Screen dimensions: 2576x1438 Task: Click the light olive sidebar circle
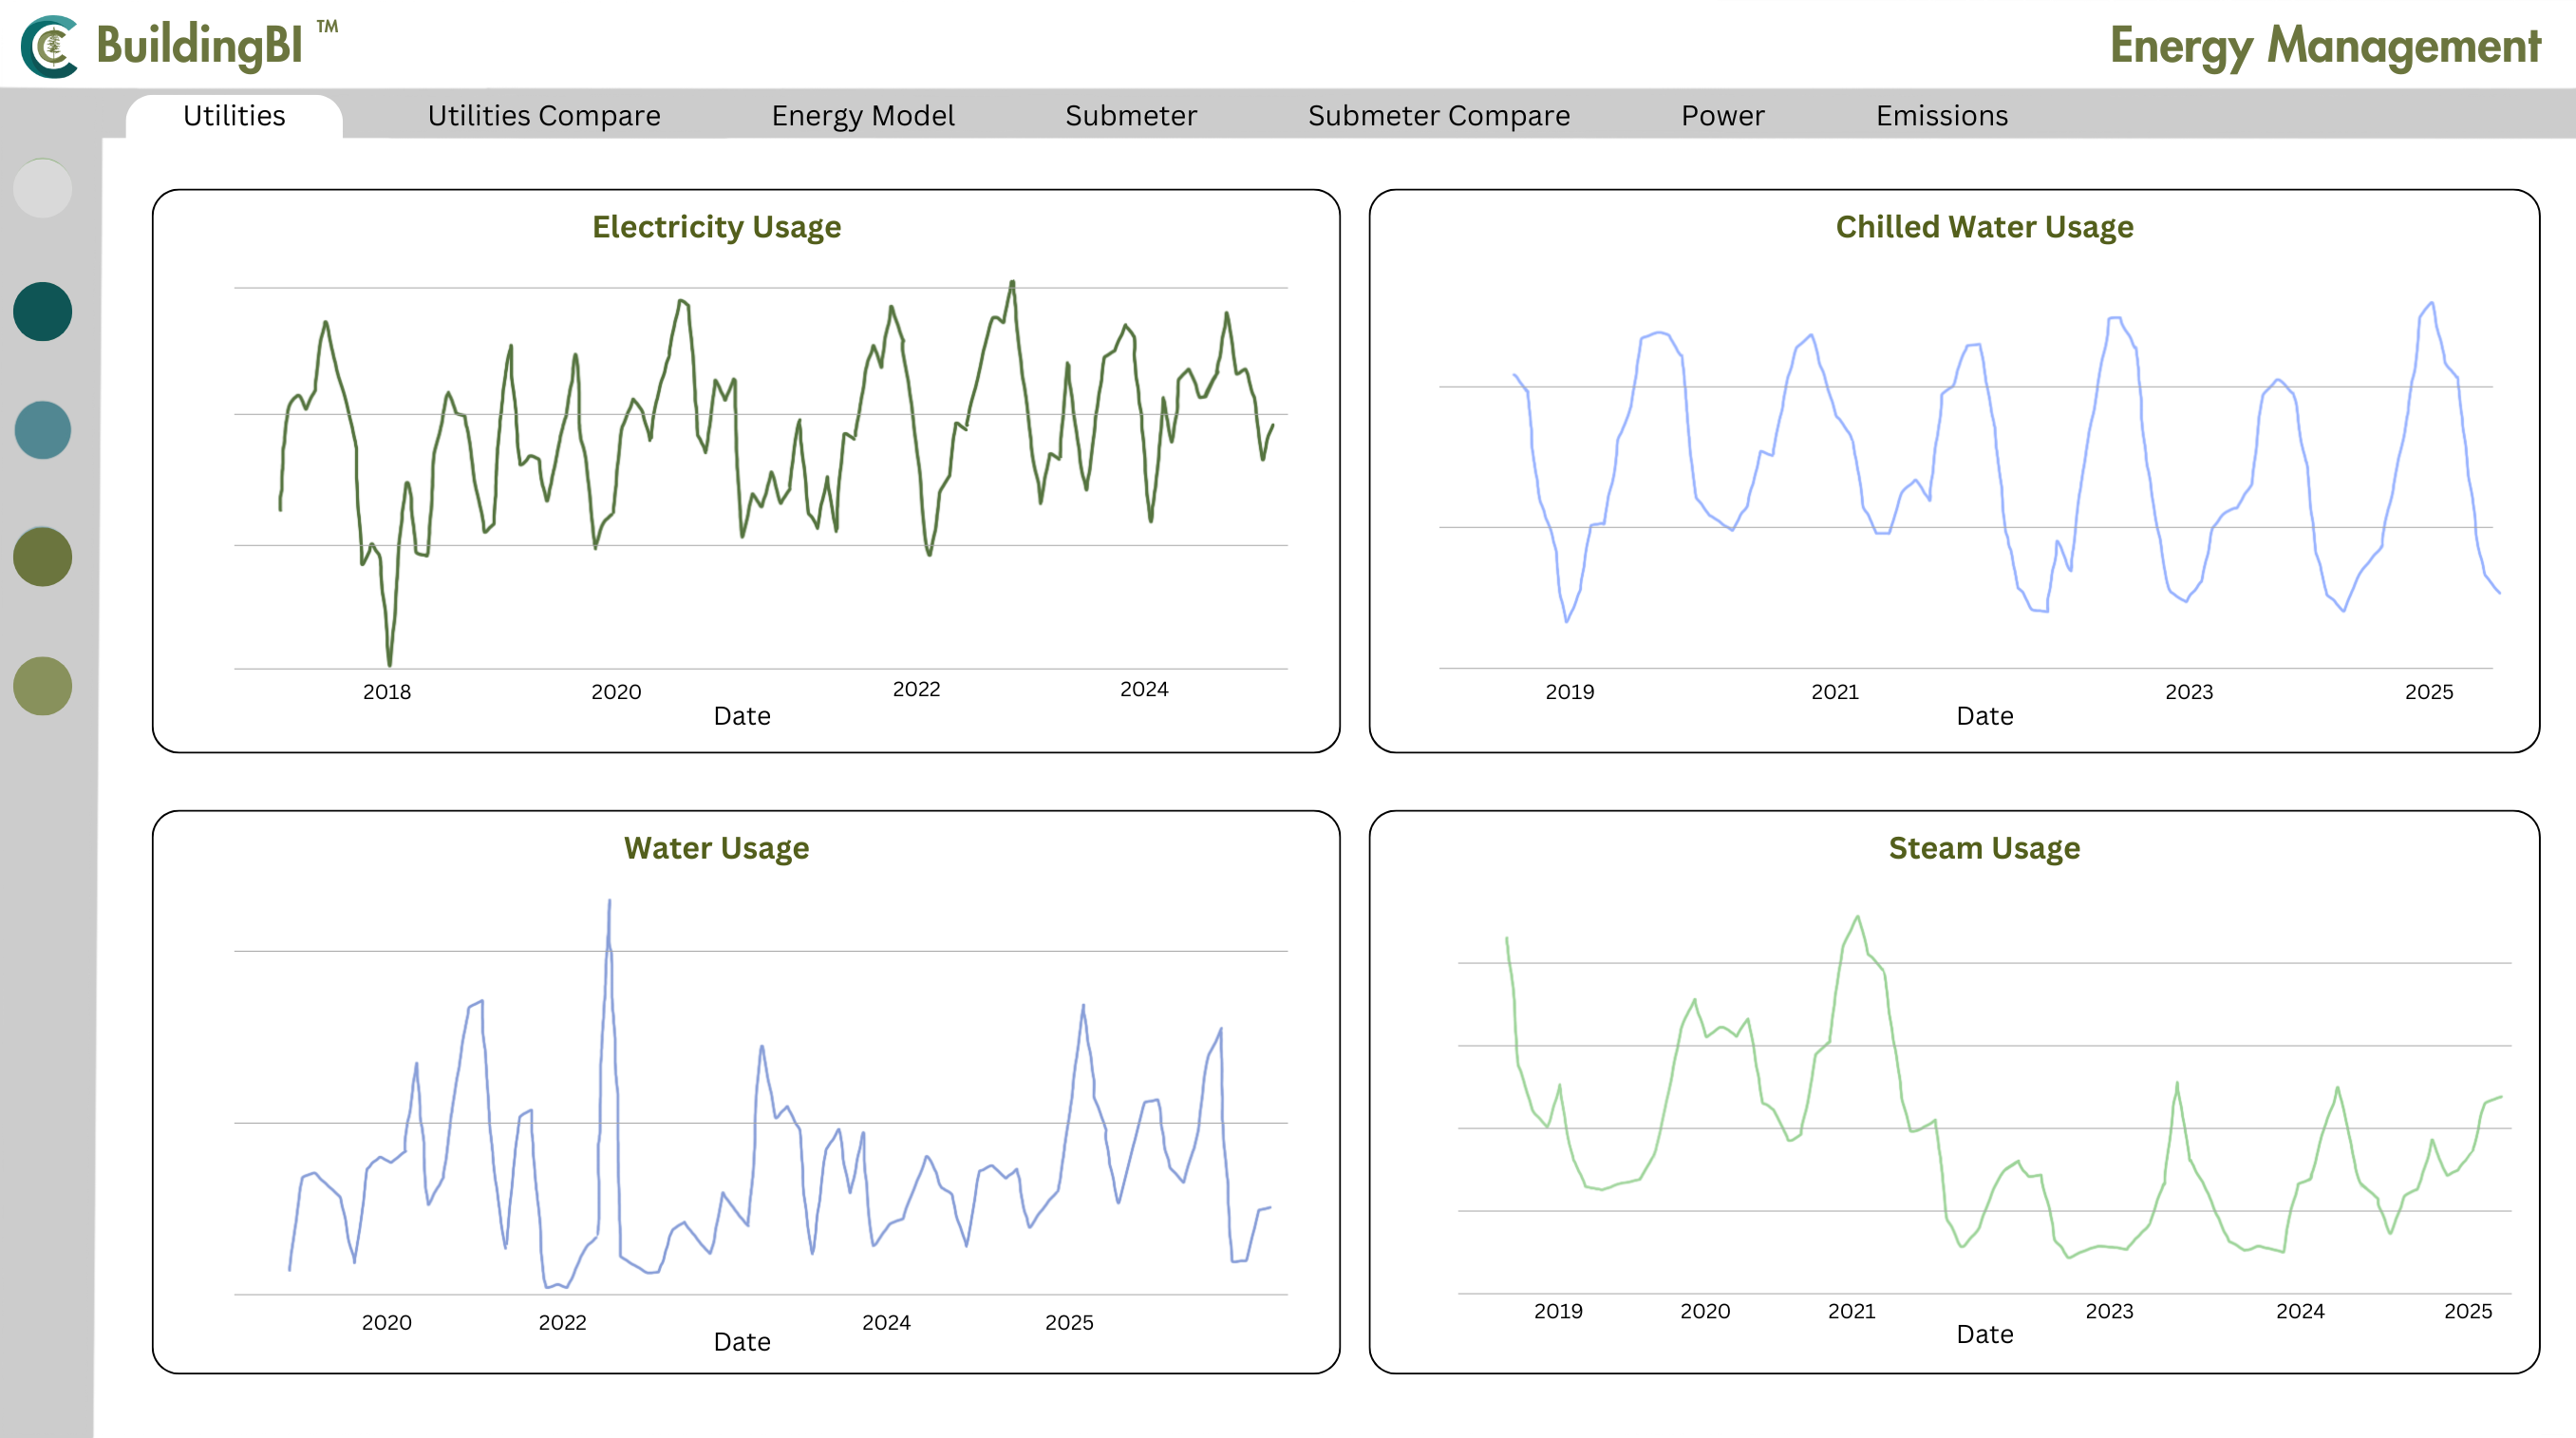pyautogui.click(x=43, y=686)
